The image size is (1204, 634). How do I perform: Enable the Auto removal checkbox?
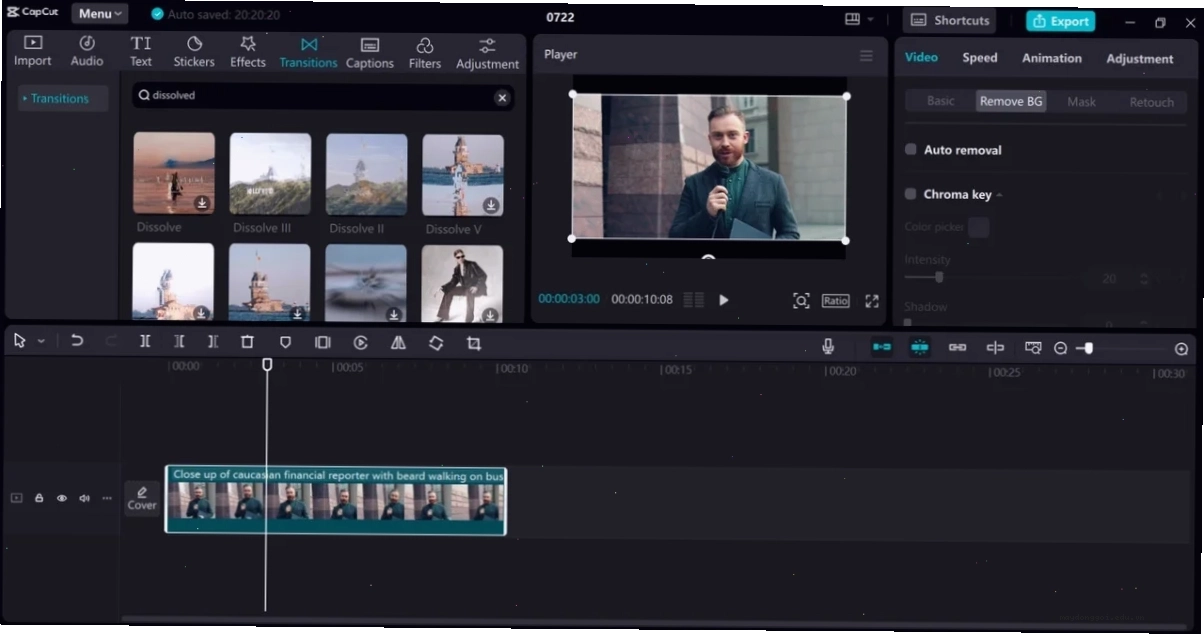point(911,149)
